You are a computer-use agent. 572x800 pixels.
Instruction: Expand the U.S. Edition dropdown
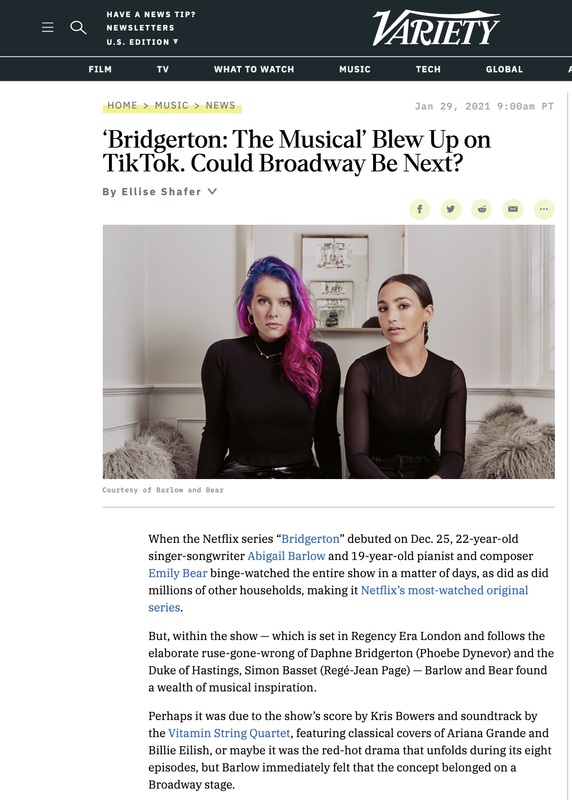tap(142, 42)
